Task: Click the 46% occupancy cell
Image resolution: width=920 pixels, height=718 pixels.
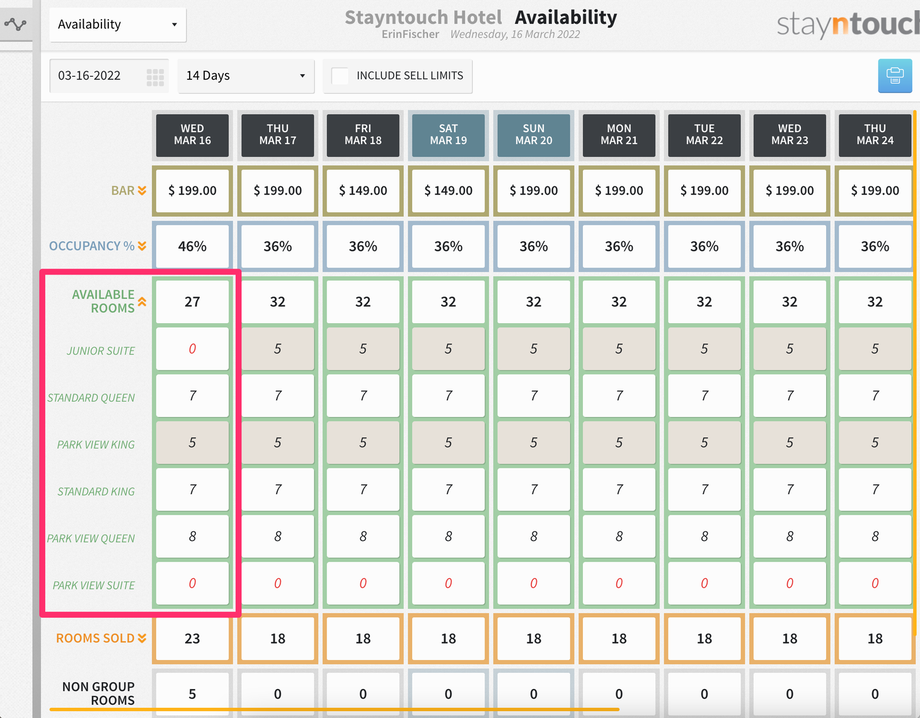Action: click(192, 246)
